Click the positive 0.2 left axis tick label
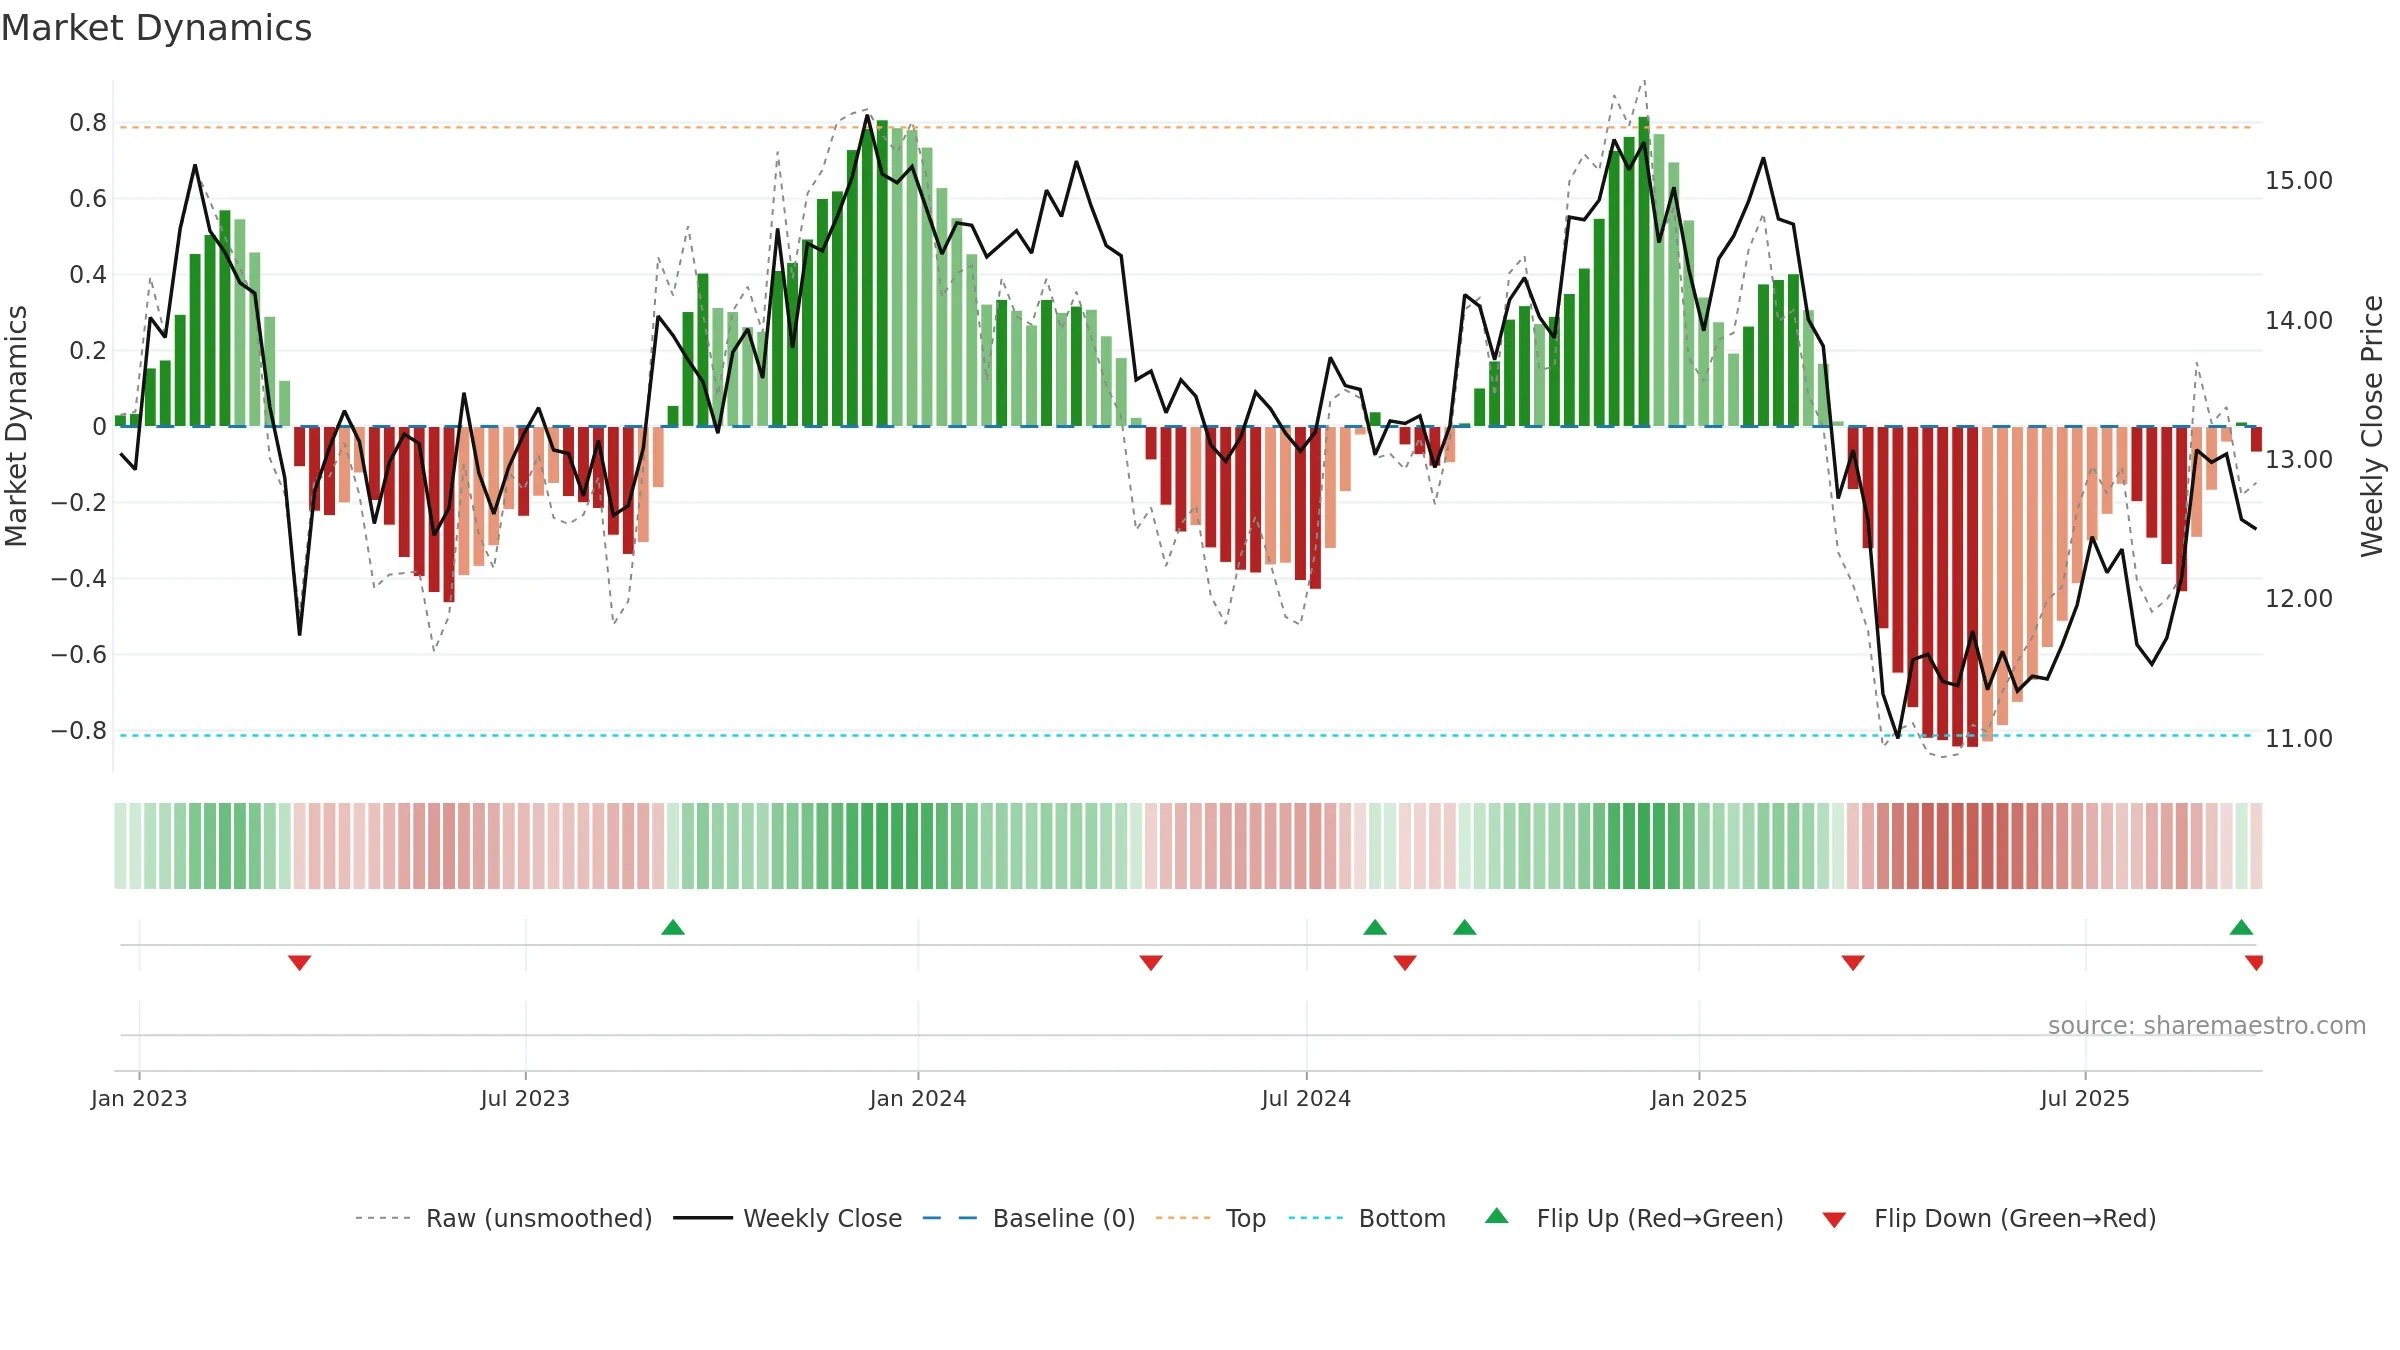Viewport: 2400px width, 1350px height. click(88, 351)
